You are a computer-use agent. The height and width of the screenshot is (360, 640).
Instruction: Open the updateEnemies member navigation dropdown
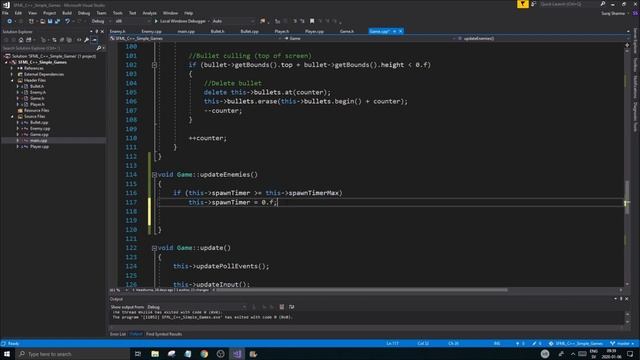[541, 38]
